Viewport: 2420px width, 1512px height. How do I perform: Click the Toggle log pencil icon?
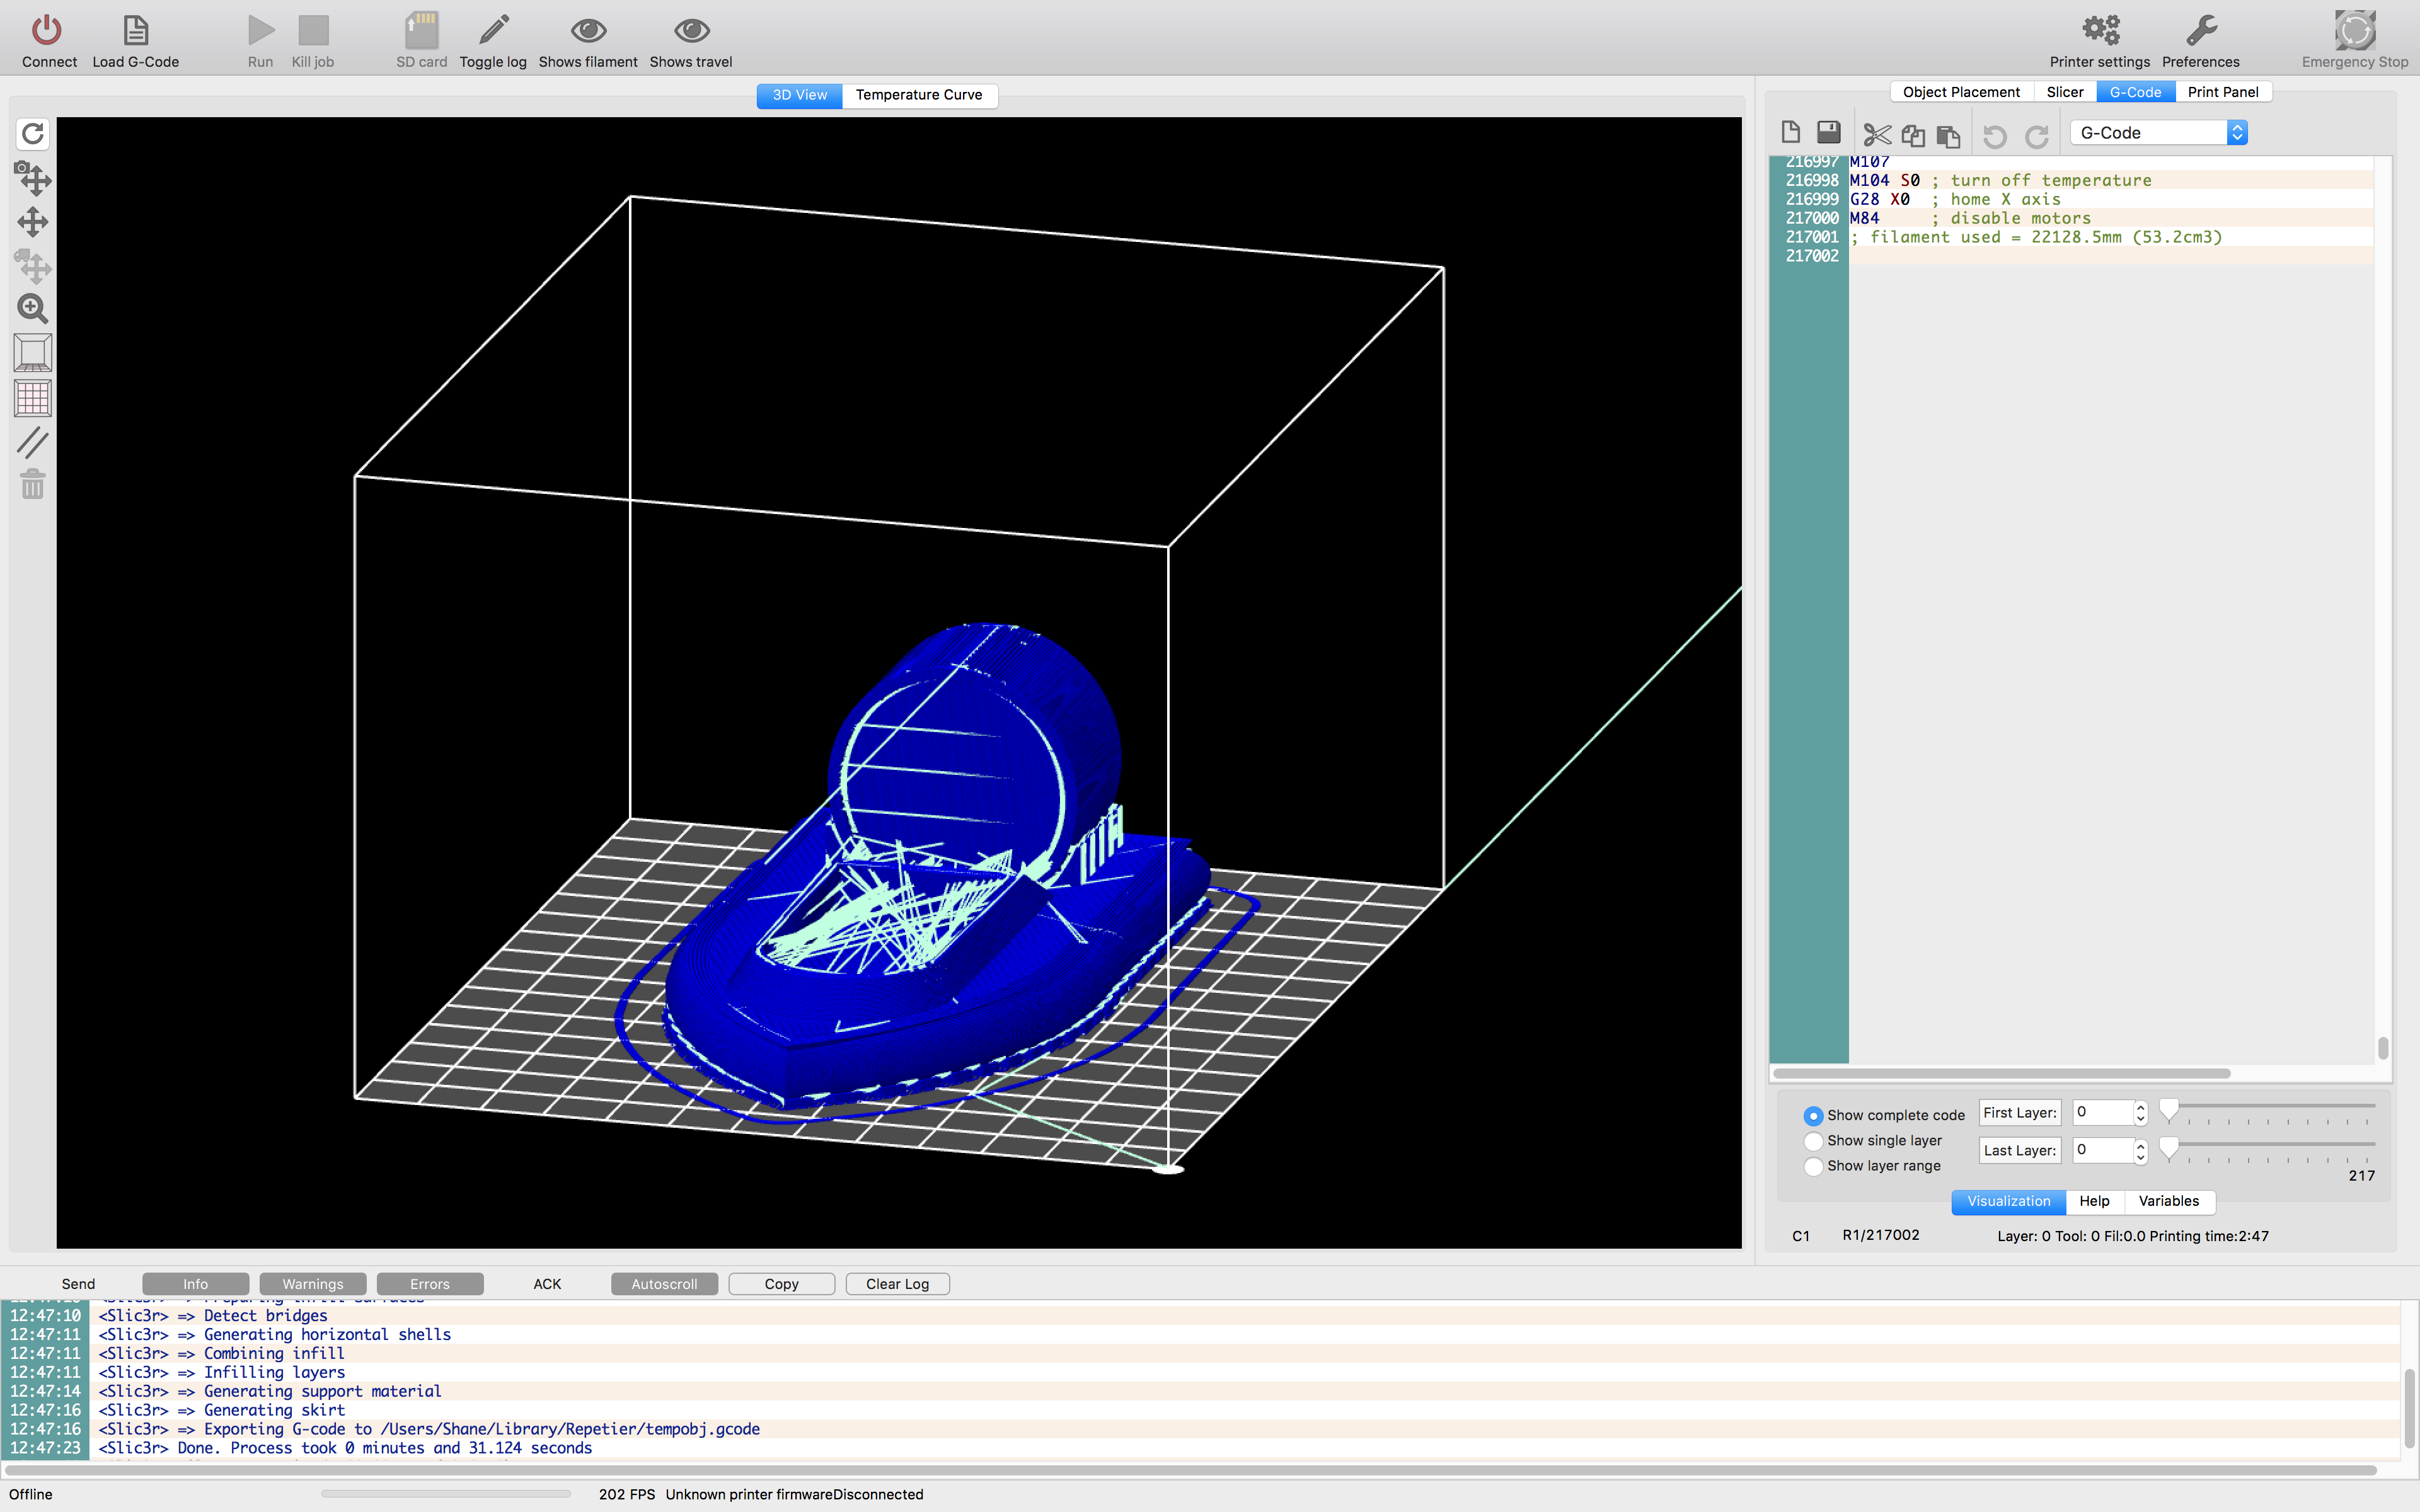click(x=493, y=31)
